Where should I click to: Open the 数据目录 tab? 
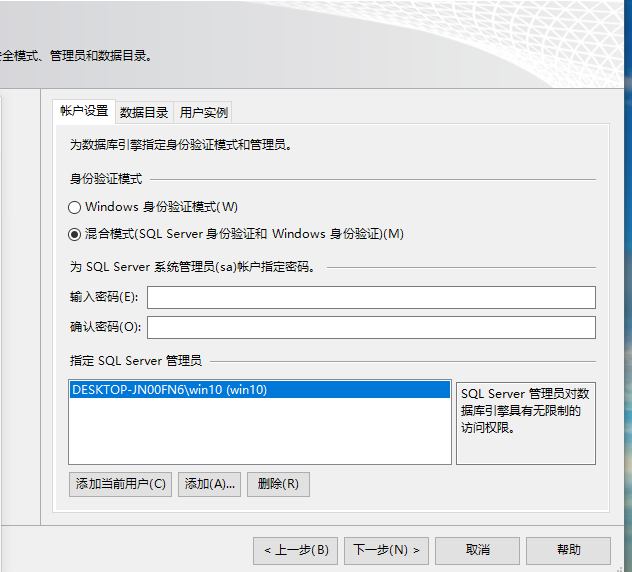tap(144, 112)
